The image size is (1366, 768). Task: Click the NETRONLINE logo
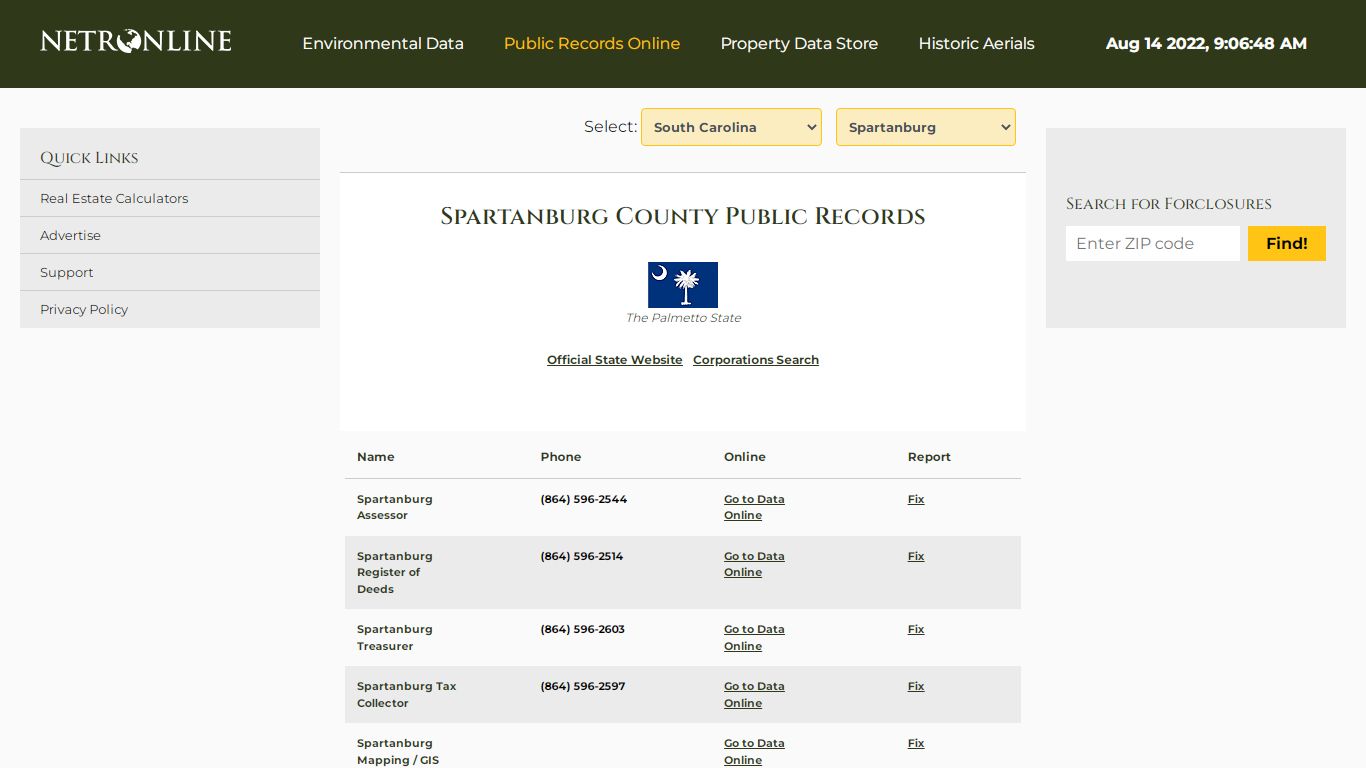click(136, 41)
